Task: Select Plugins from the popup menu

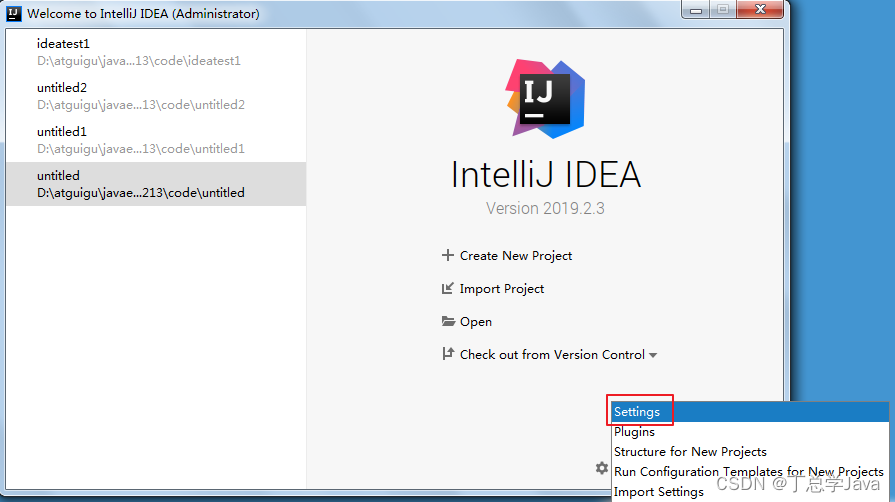Action: pos(750,432)
